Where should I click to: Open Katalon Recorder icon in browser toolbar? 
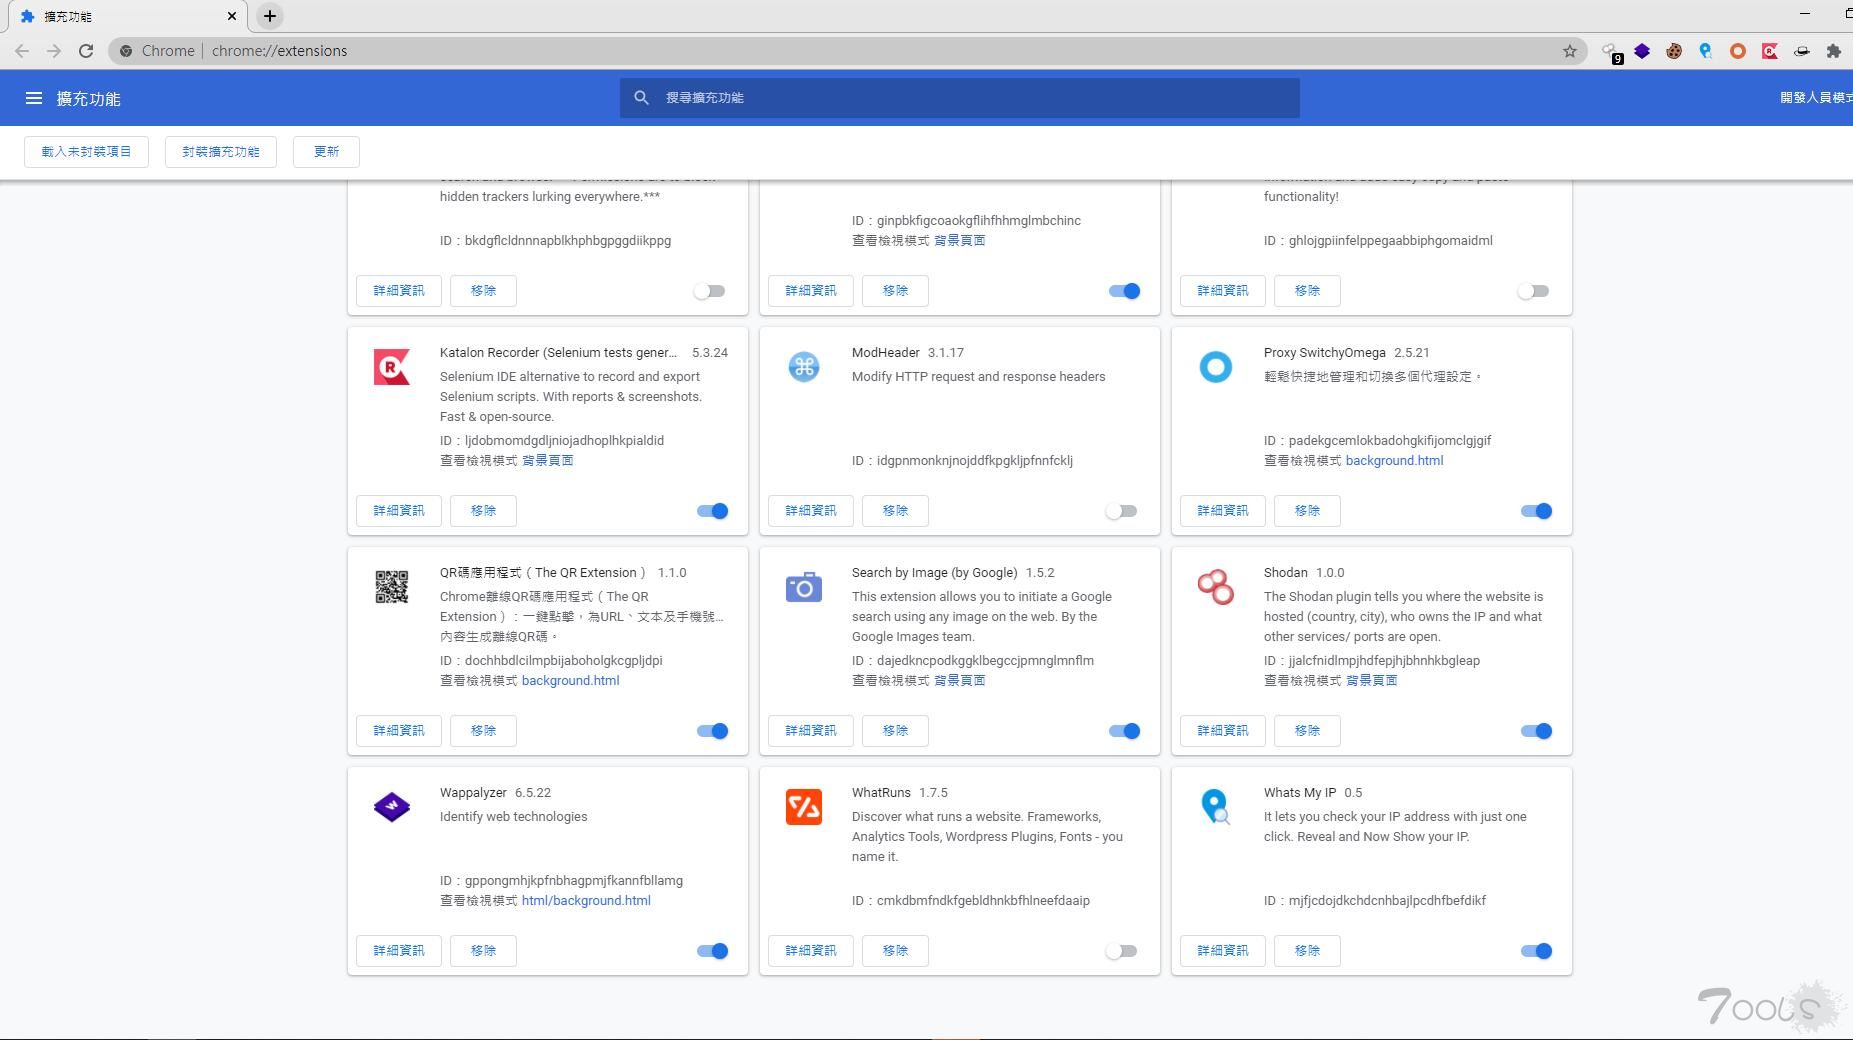click(1770, 51)
